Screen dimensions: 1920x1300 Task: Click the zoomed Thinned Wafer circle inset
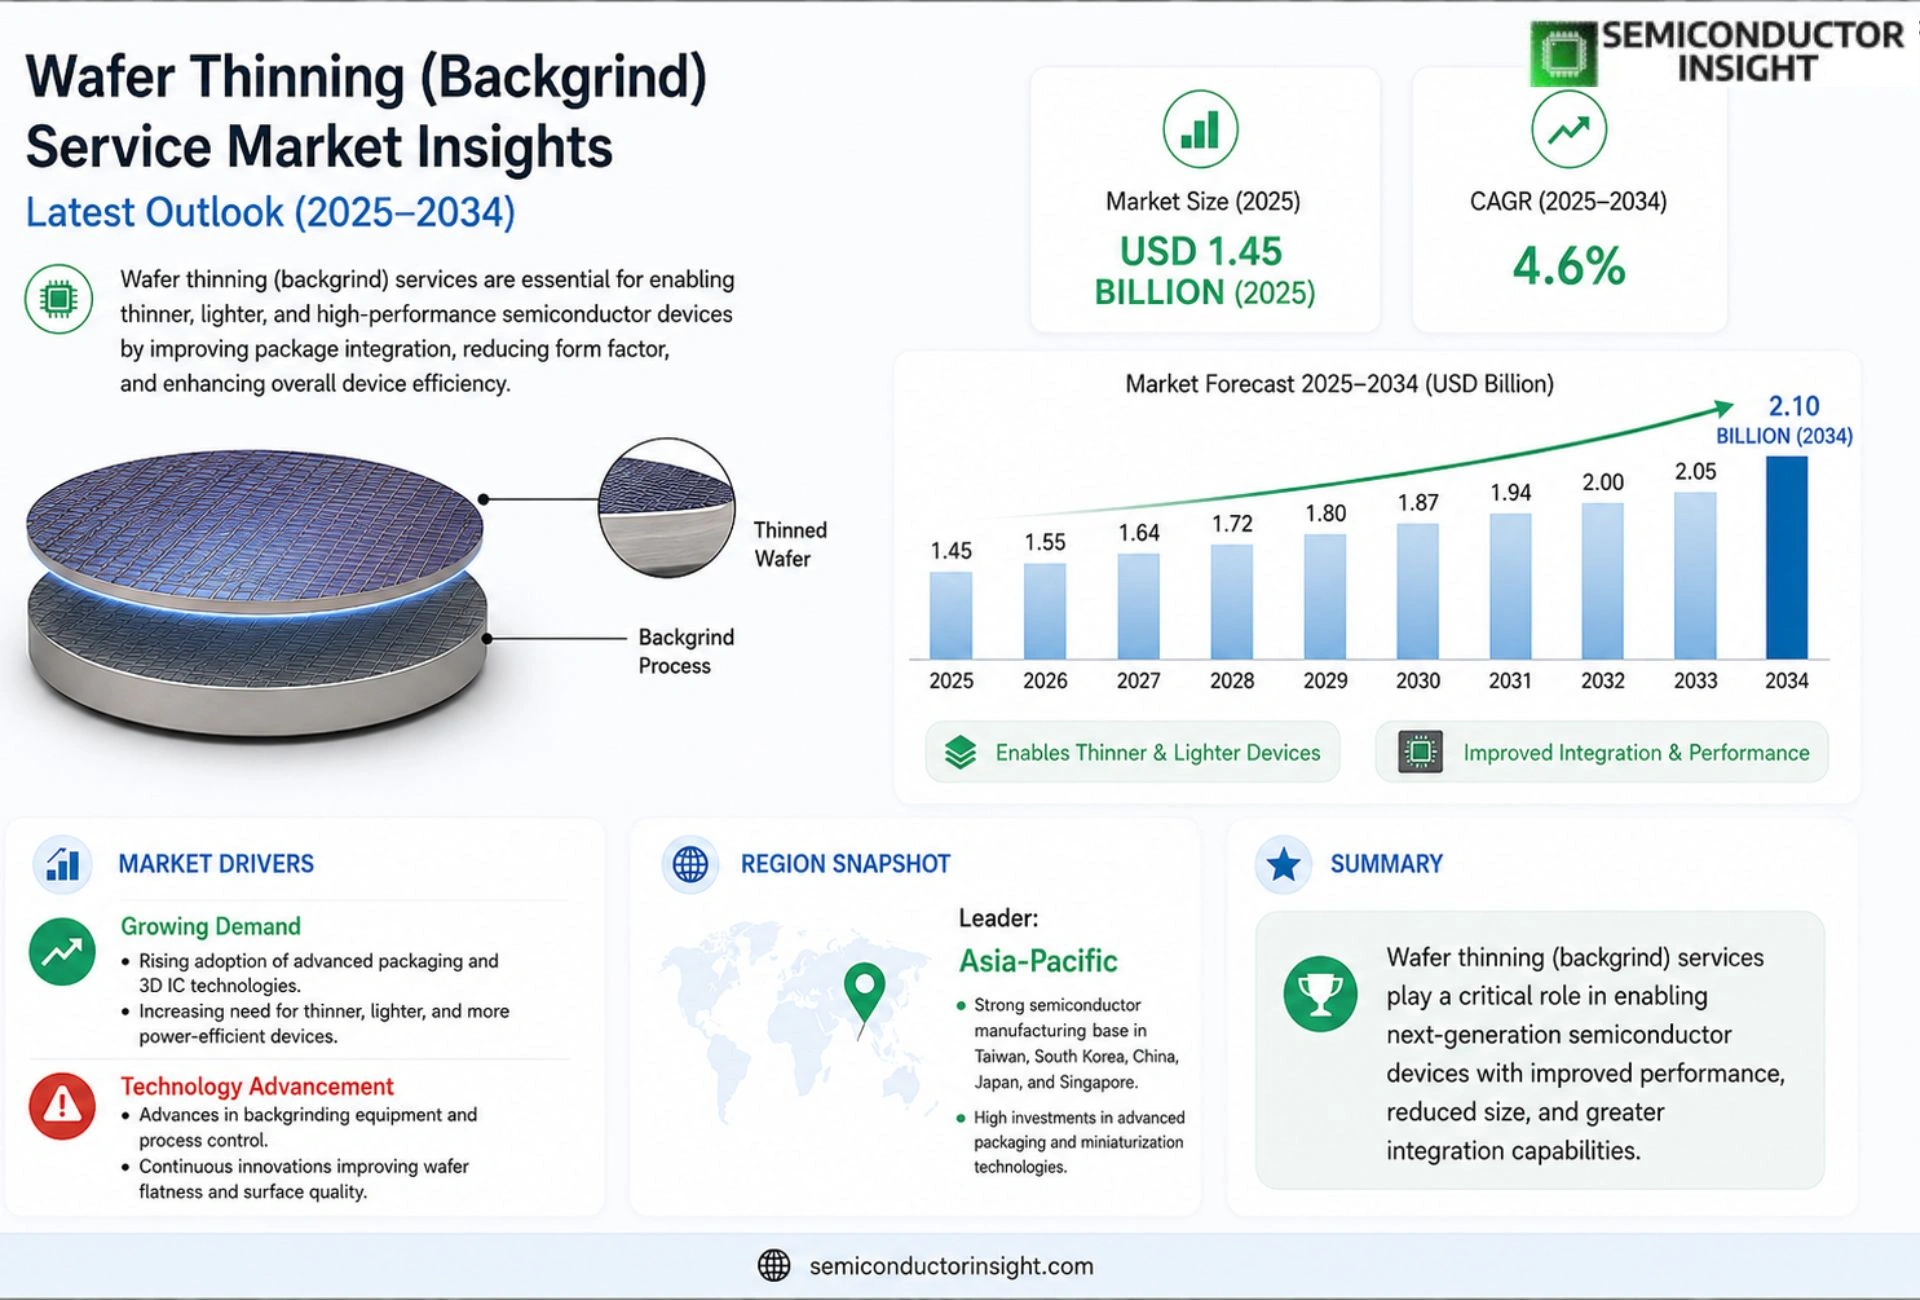click(x=667, y=508)
